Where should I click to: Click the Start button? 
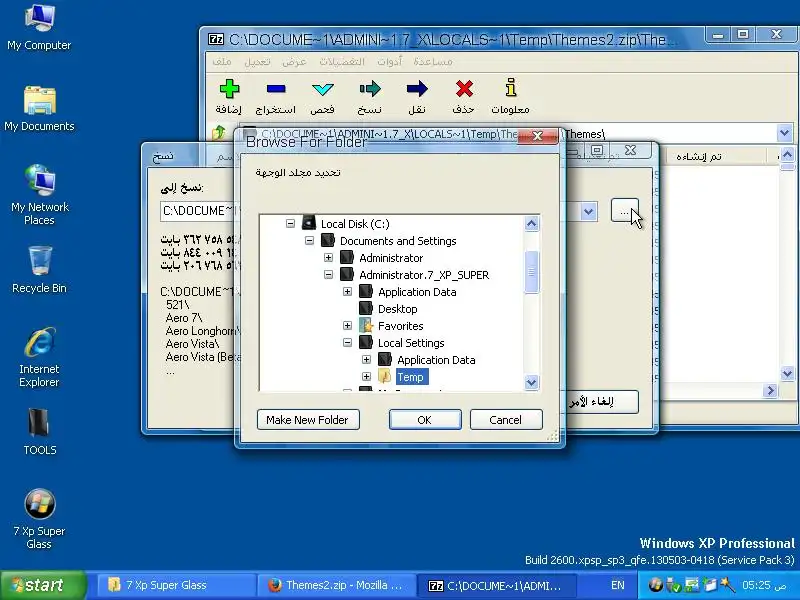click(43, 585)
